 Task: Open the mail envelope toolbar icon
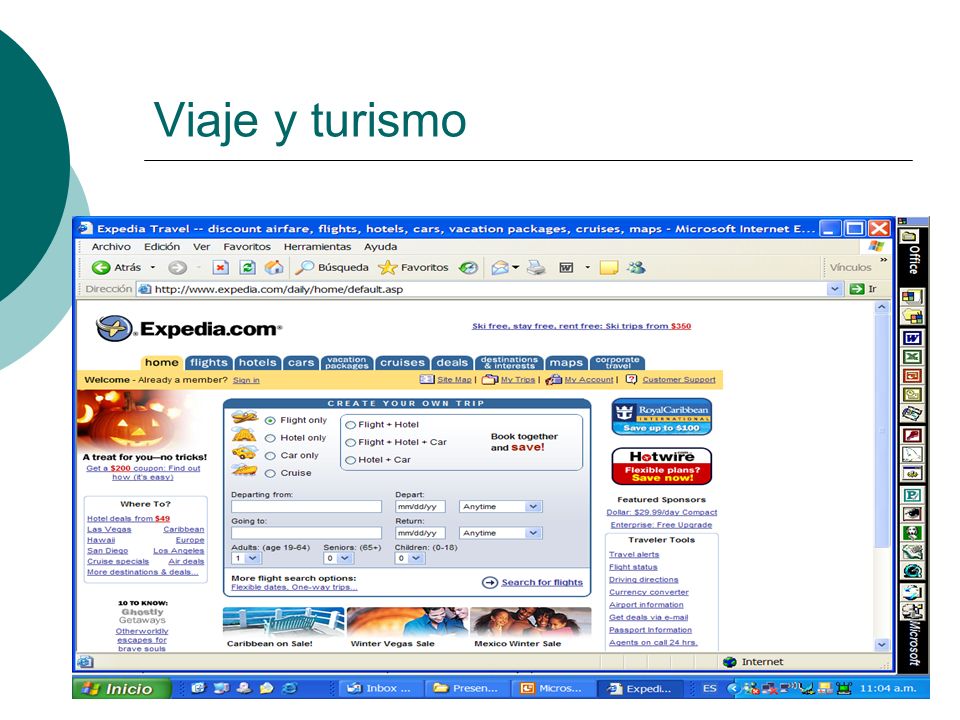(500, 268)
